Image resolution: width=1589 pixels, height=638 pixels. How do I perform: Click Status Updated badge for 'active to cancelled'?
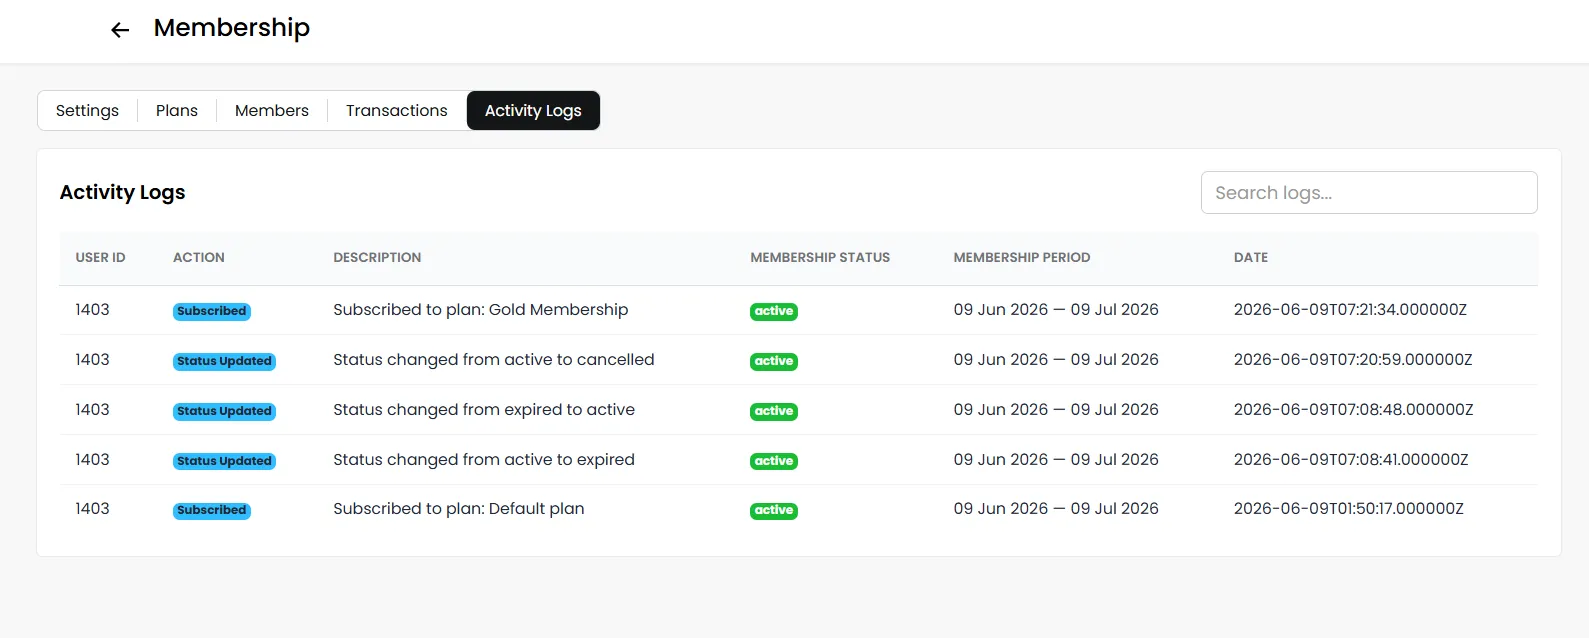(224, 361)
